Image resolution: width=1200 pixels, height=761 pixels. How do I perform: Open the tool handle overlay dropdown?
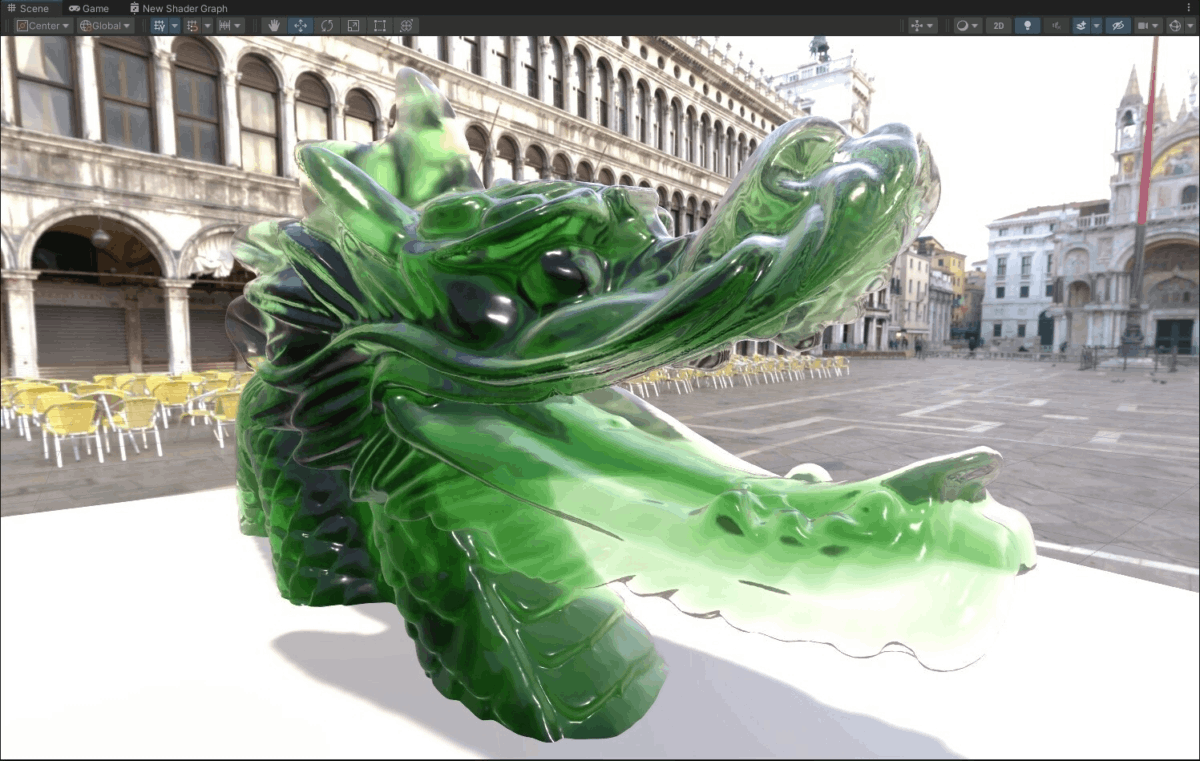(x=922, y=26)
